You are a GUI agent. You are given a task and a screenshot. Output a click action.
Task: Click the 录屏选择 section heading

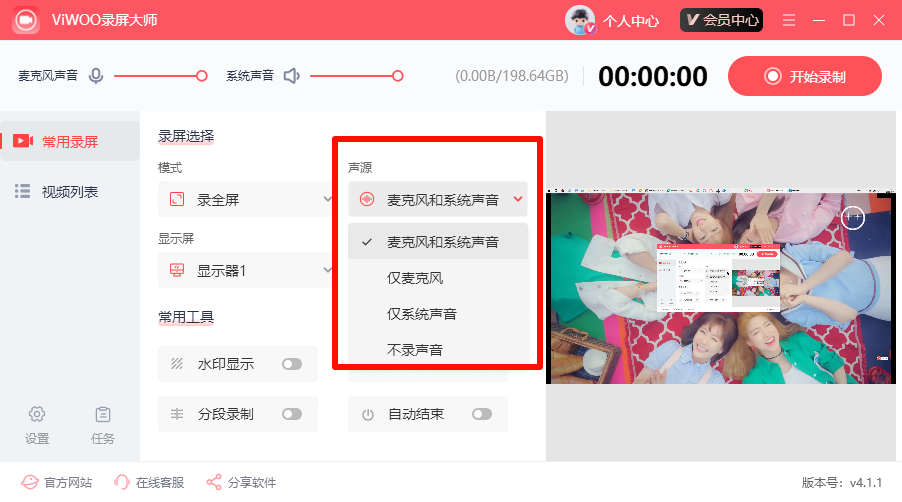(x=186, y=136)
